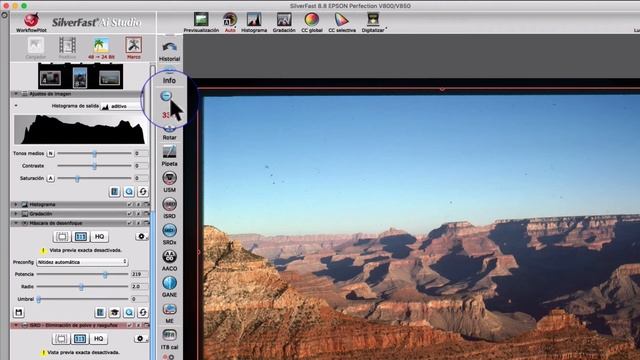Open the Marco frame settings
The image size is (640, 360).
click(133, 48)
